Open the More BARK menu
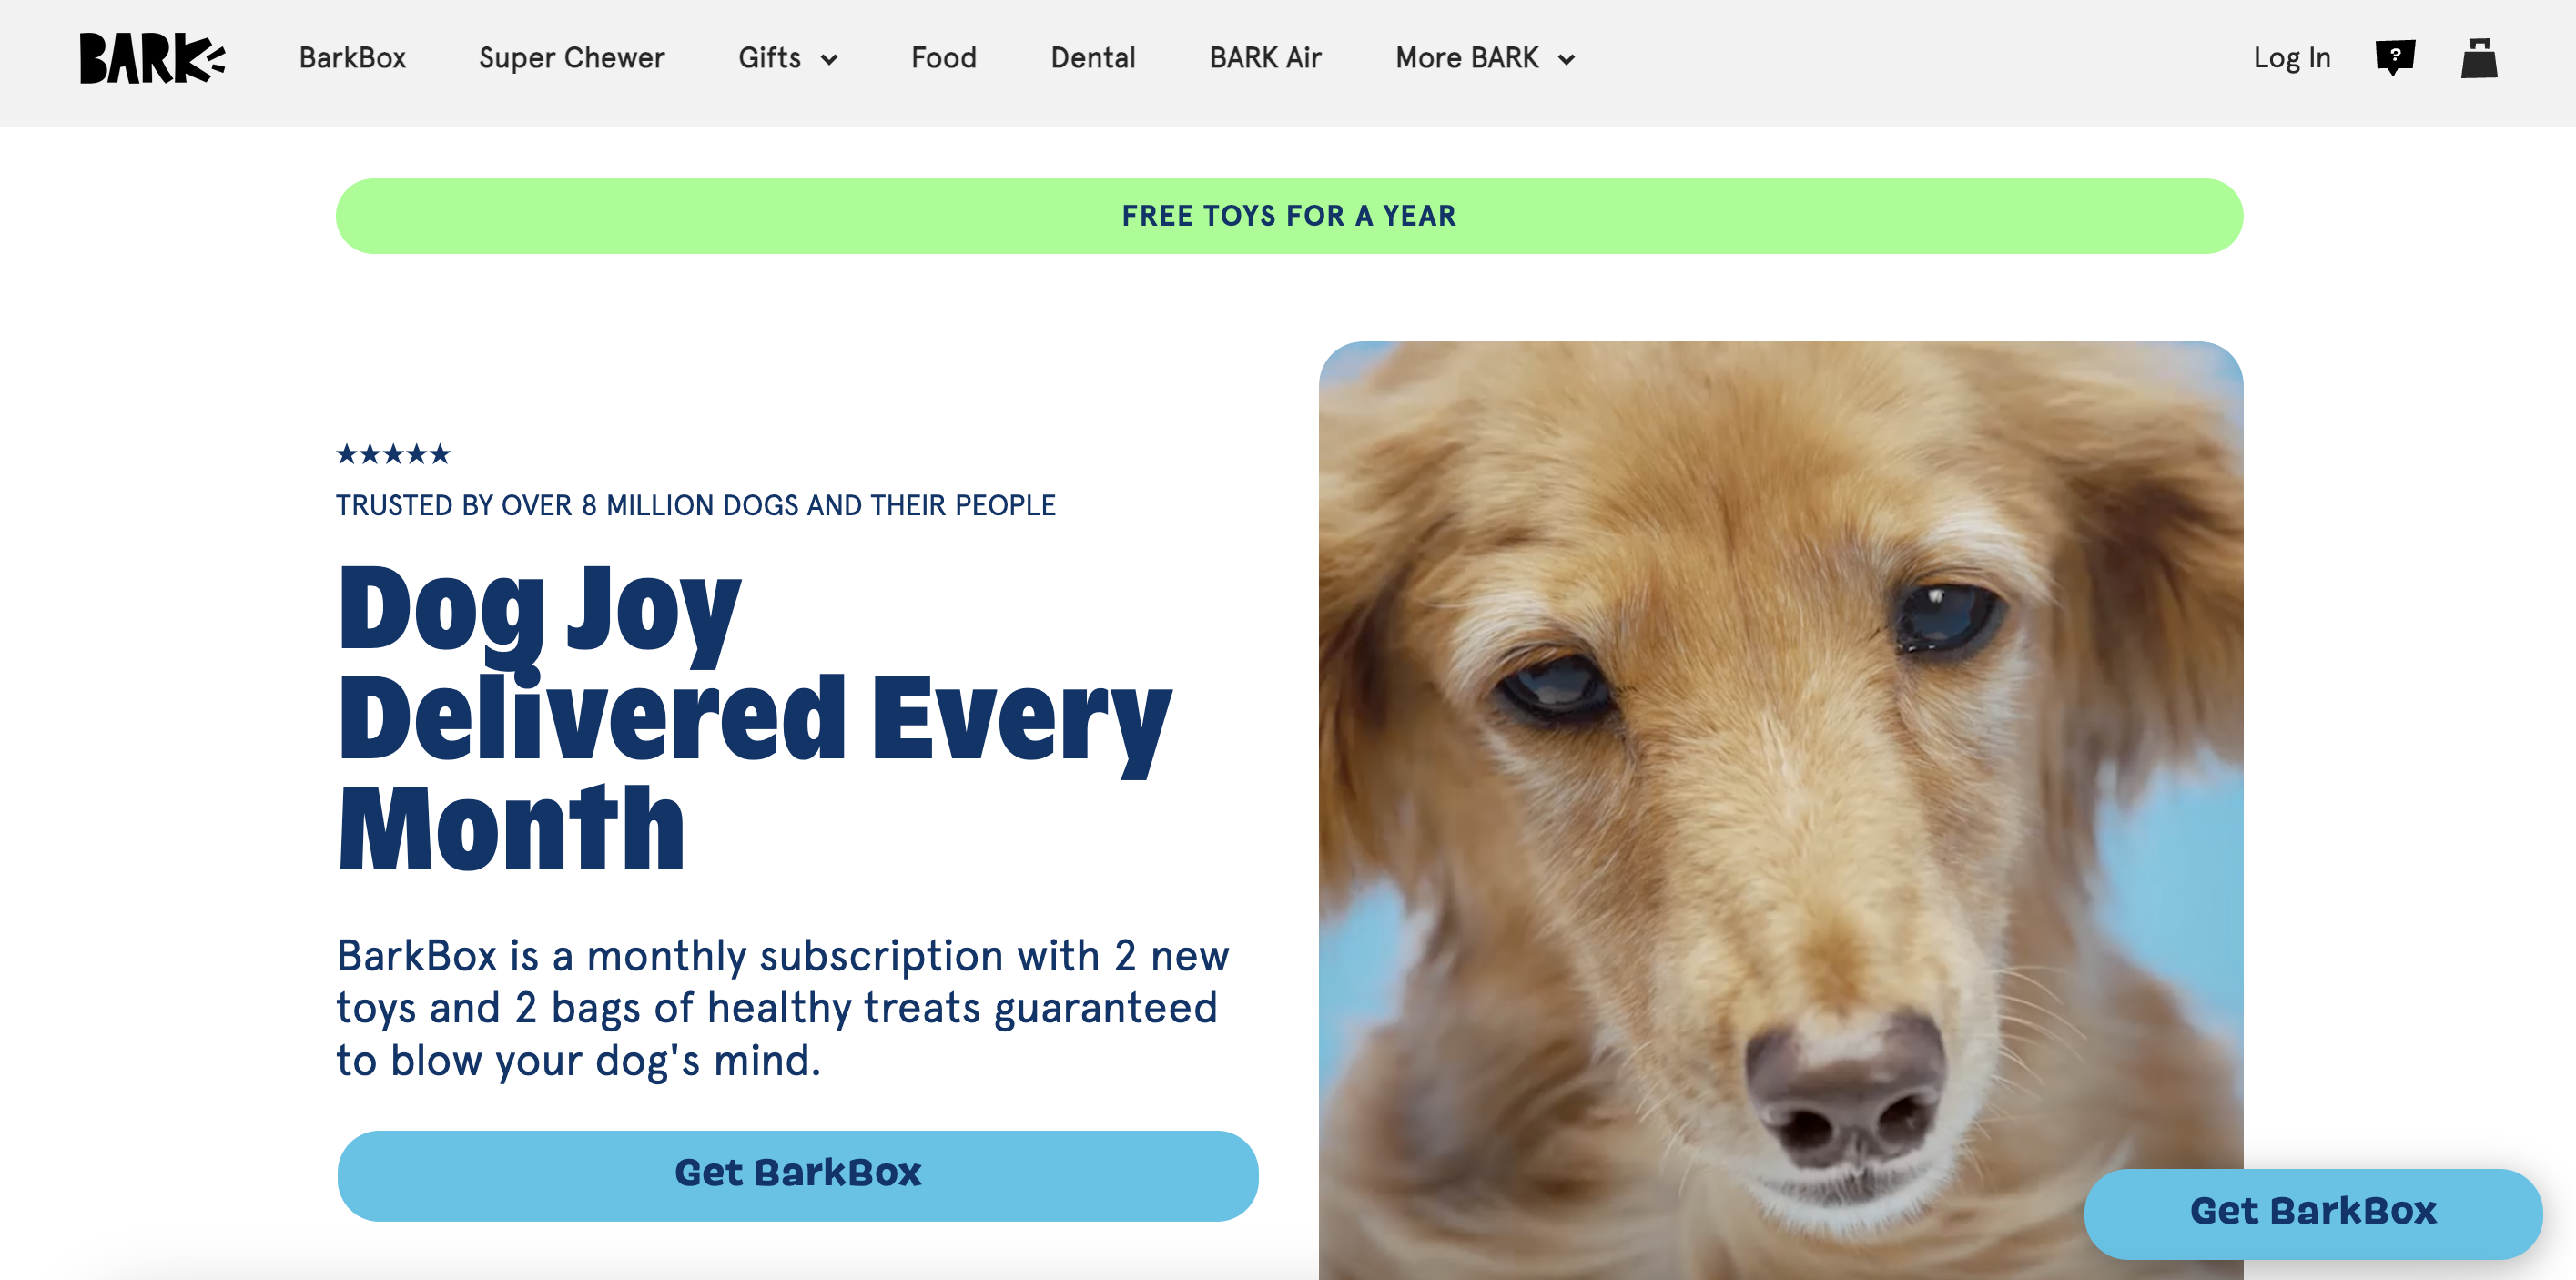2576x1280 pixels. click(x=1485, y=58)
